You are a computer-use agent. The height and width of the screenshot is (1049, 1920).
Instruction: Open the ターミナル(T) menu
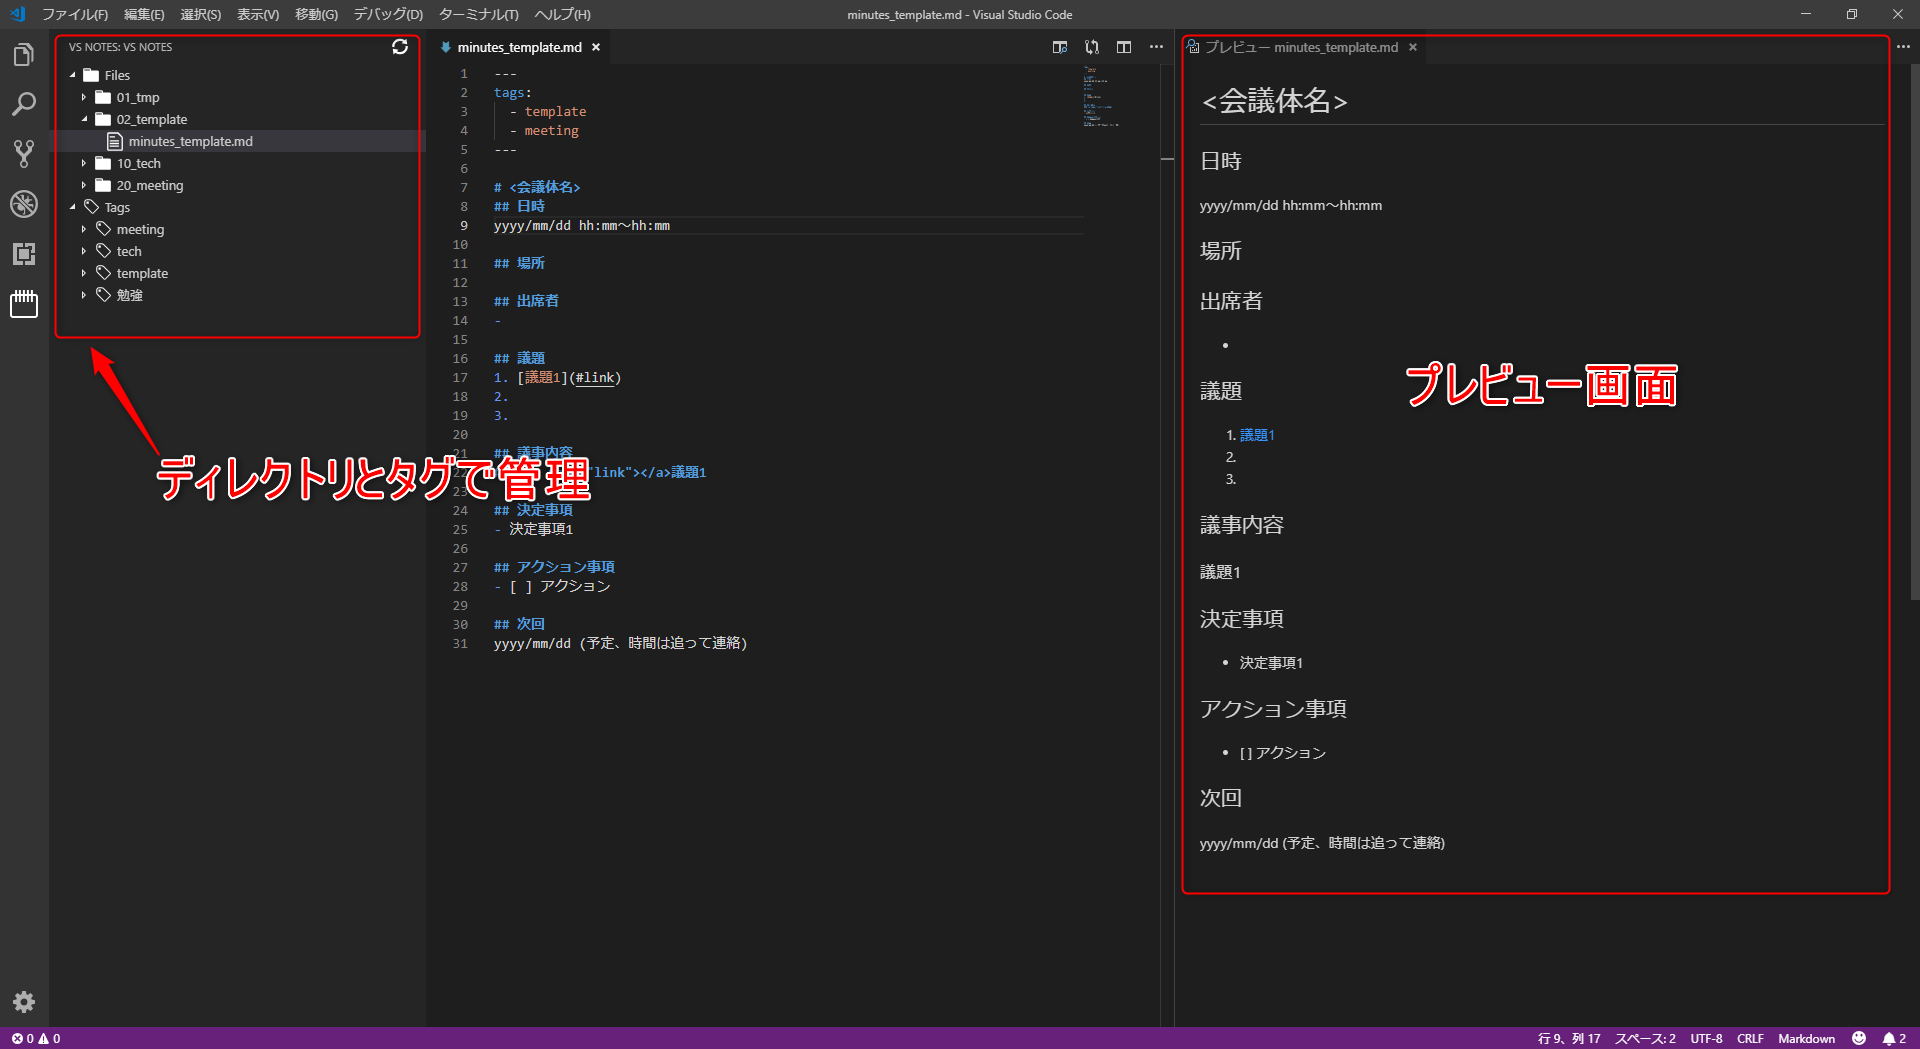click(478, 14)
